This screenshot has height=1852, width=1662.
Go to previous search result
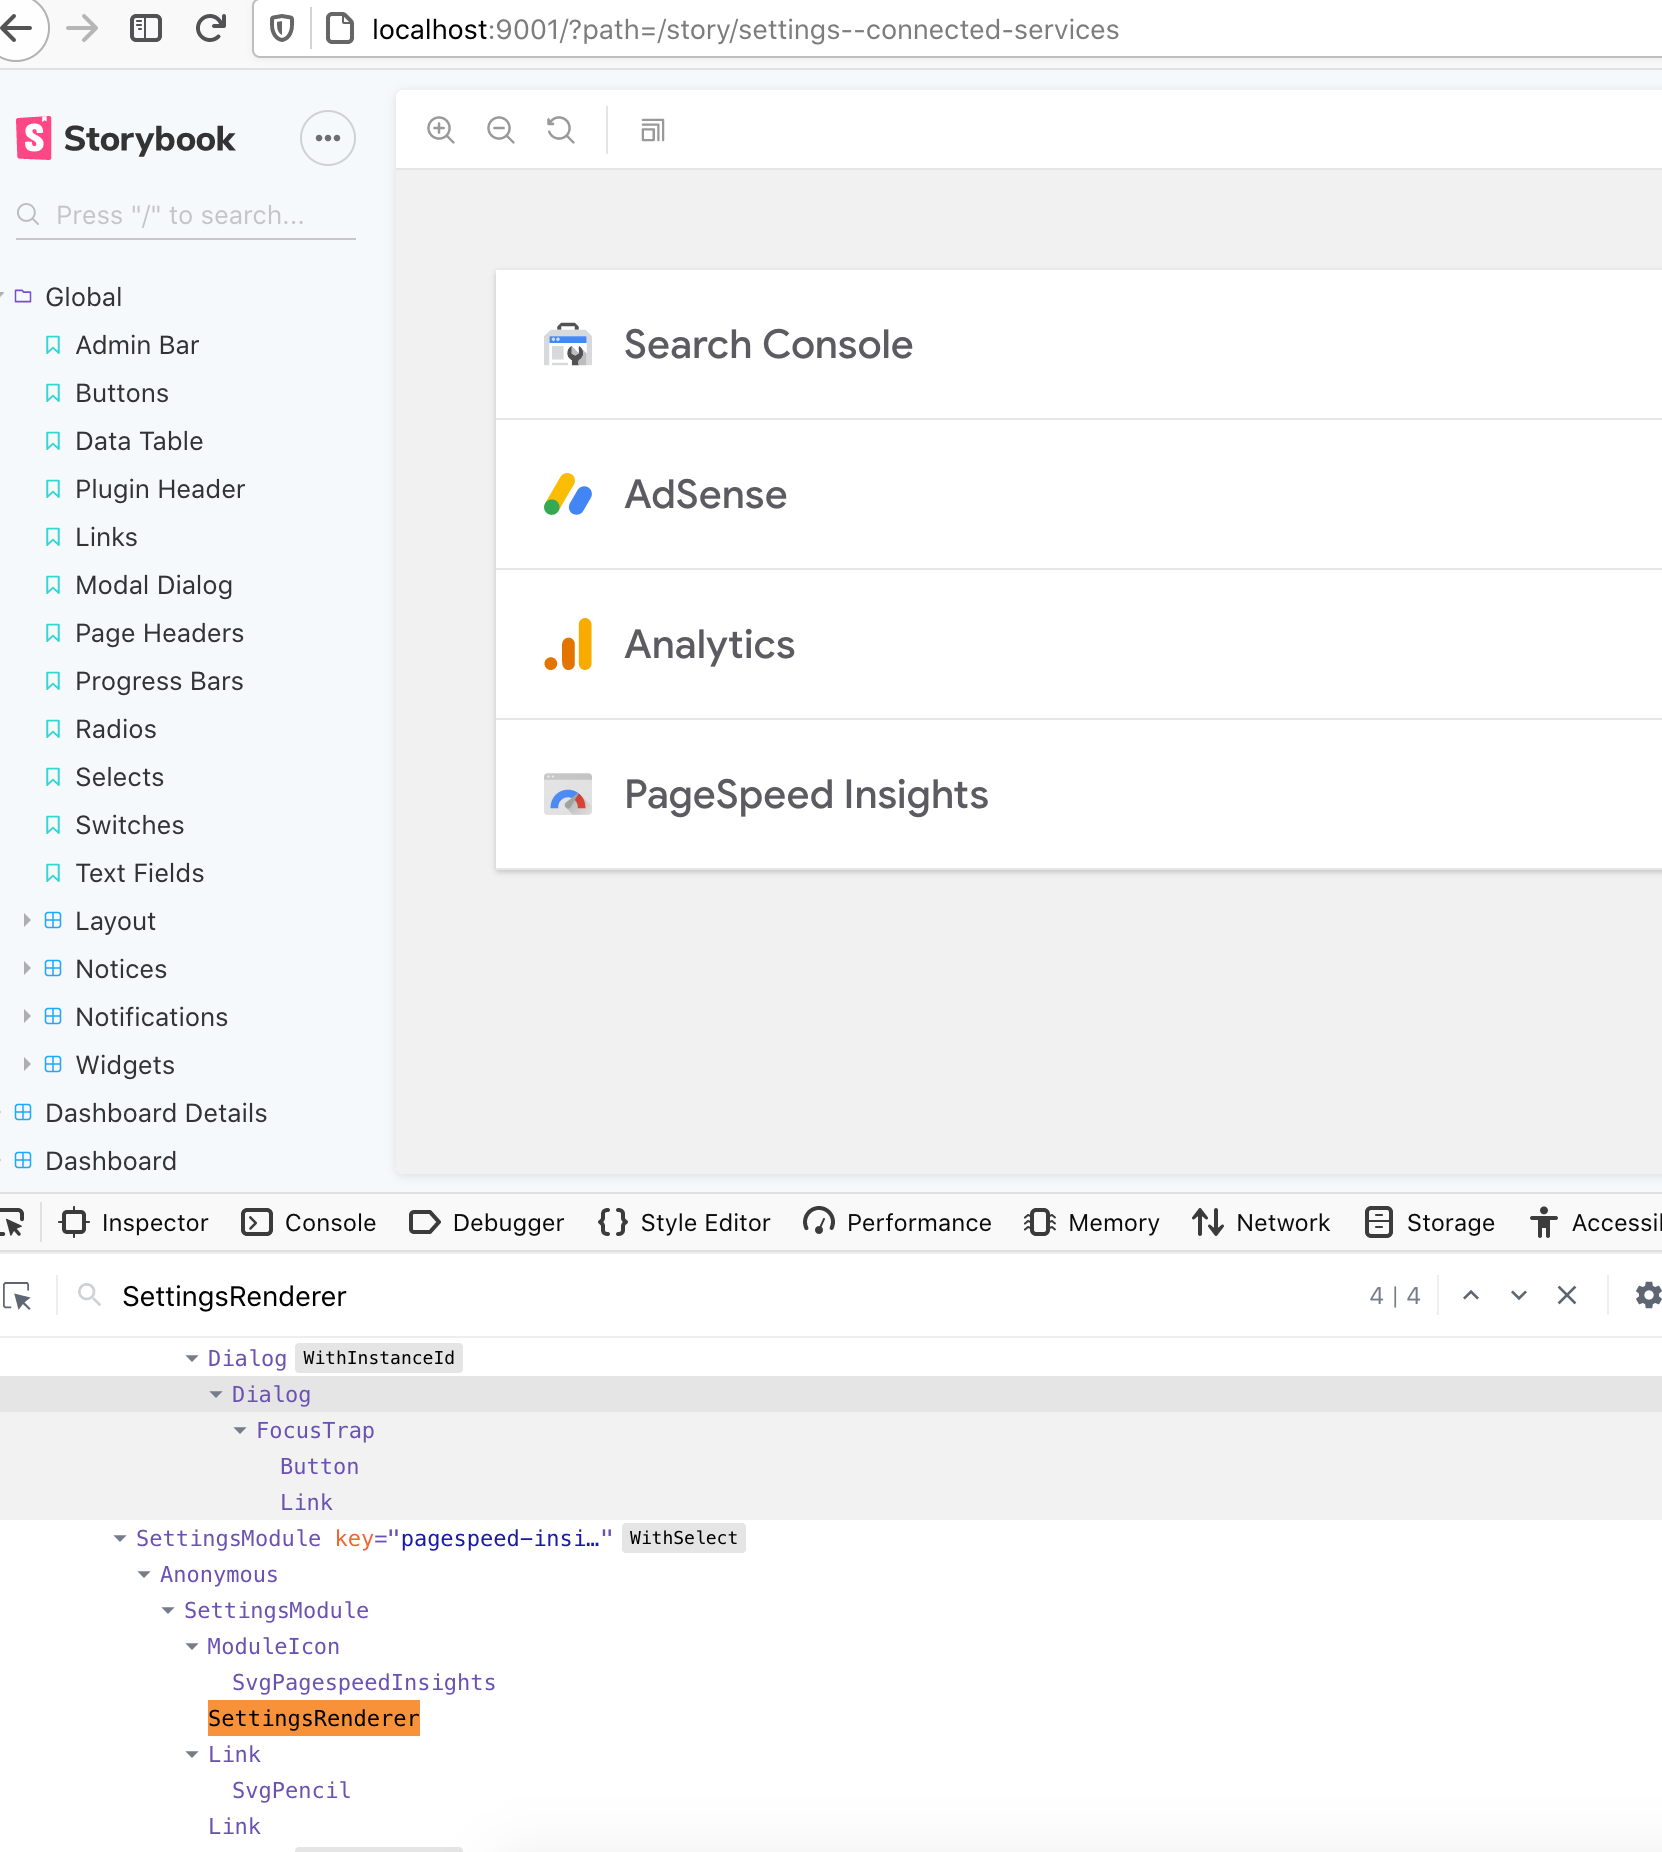point(1471,1296)
